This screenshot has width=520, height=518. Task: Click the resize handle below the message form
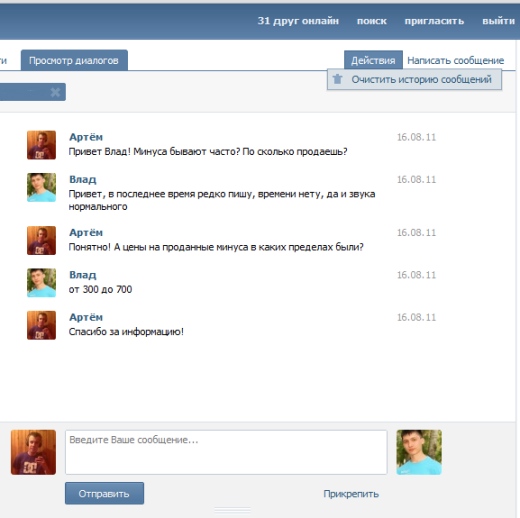pyautogui.click(x=232, y=510)
